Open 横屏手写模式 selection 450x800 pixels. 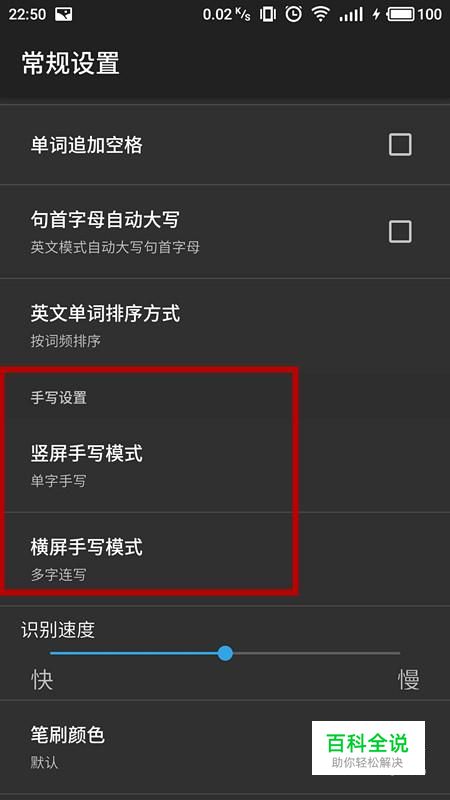(225, 559)
